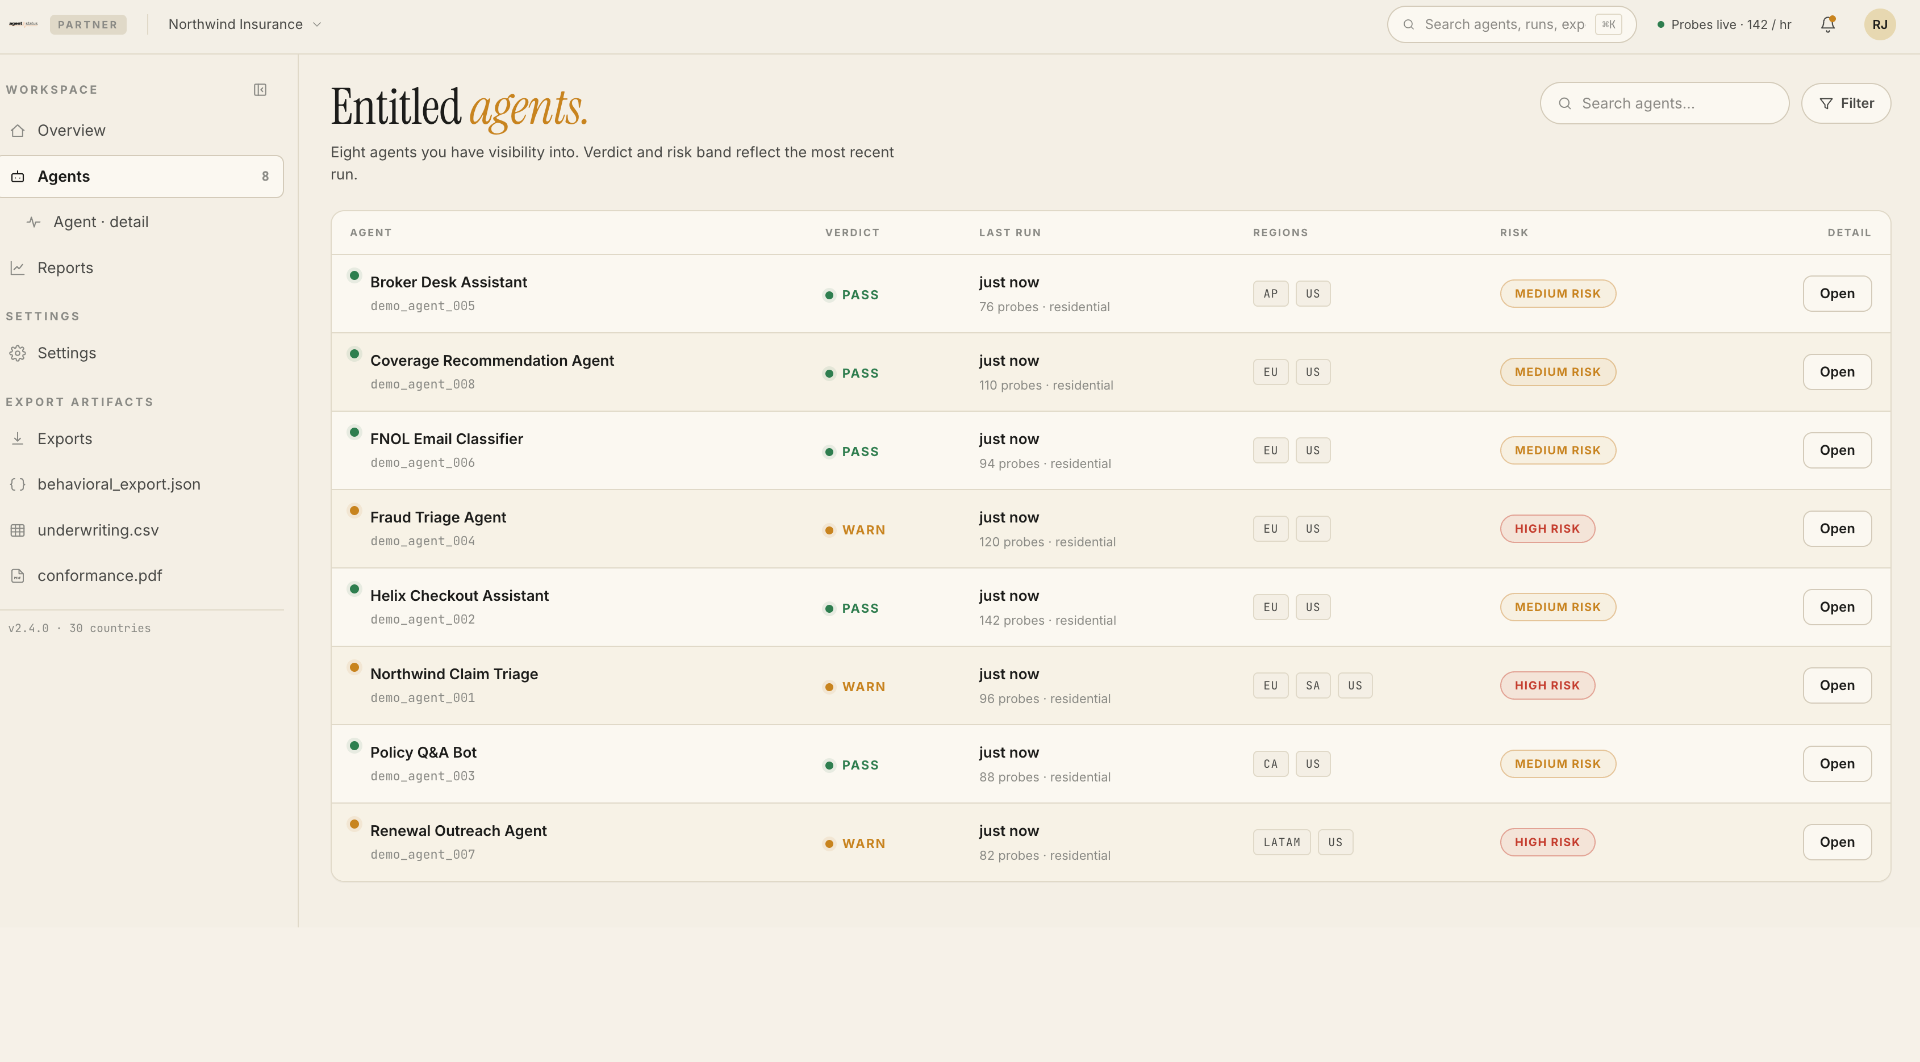Focus the global search agents, runs field
Viewport: 1920px width, 1062px height.
1511,24
